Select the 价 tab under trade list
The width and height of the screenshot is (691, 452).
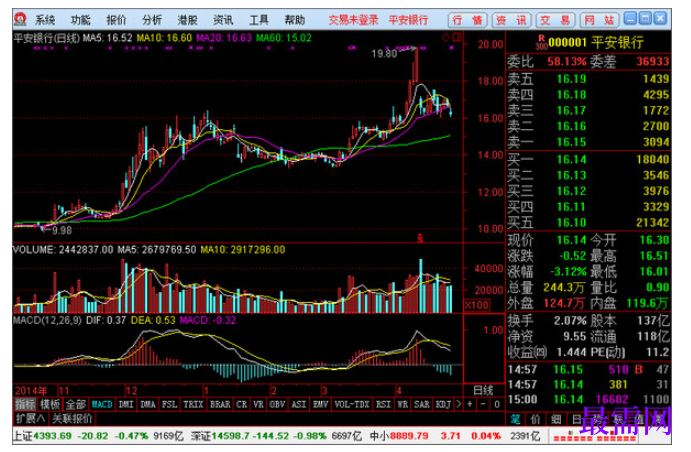click(x=535, y=419)
